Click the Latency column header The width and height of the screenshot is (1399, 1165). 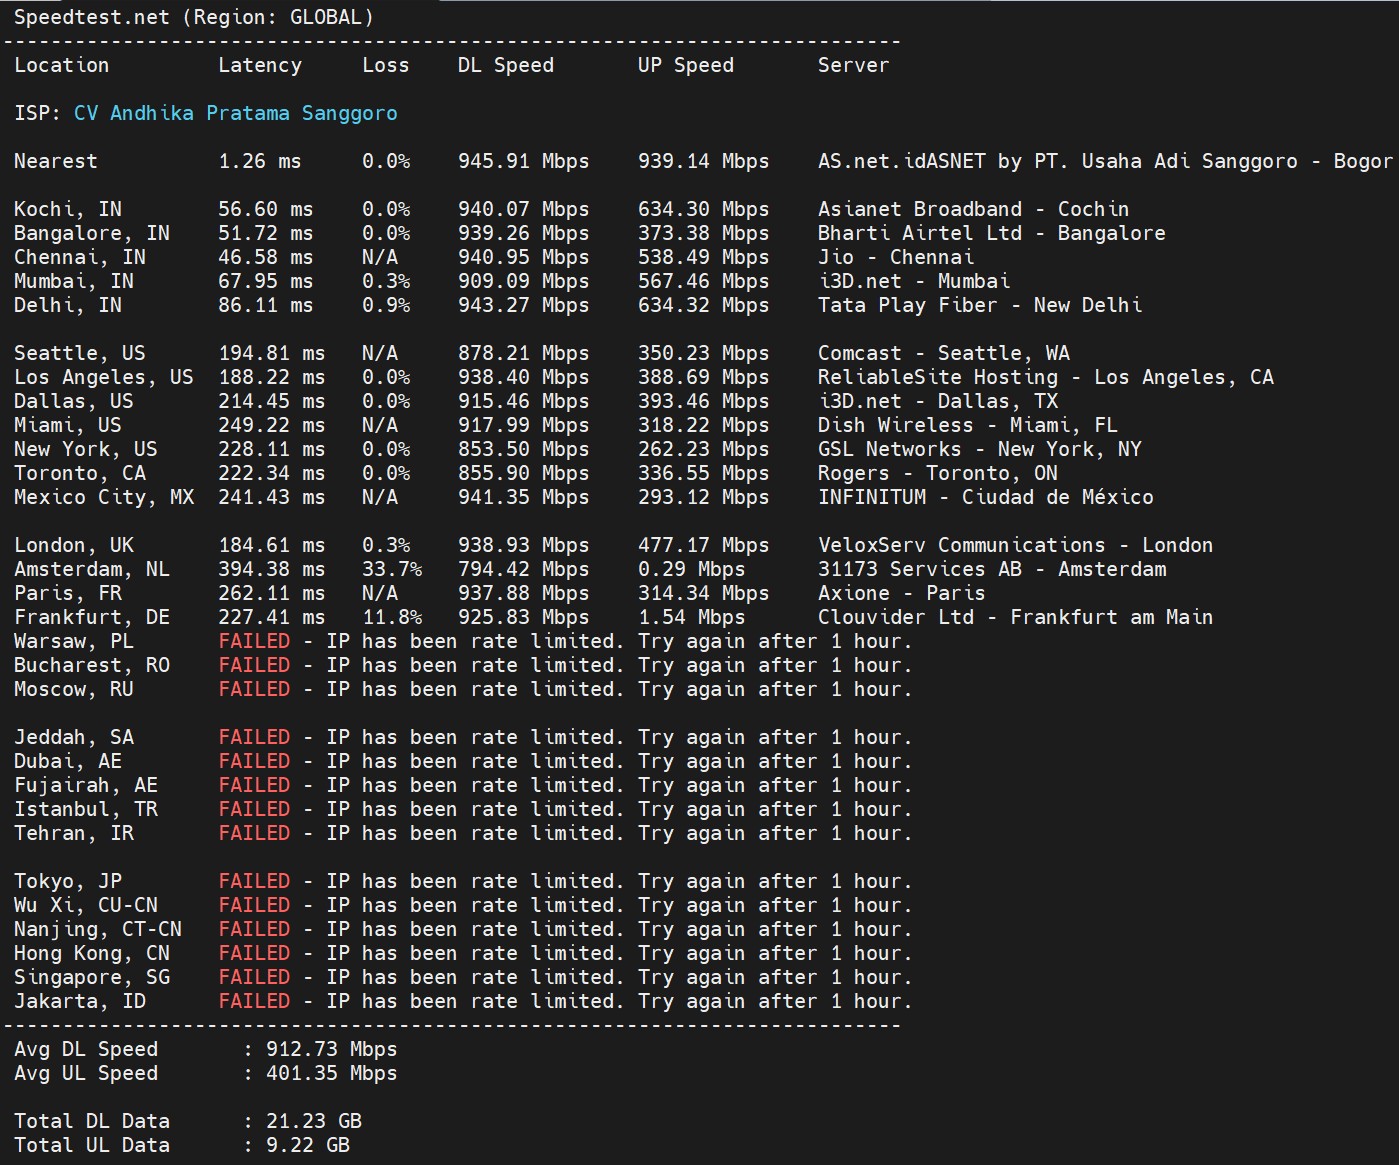(x=260, y=65)
